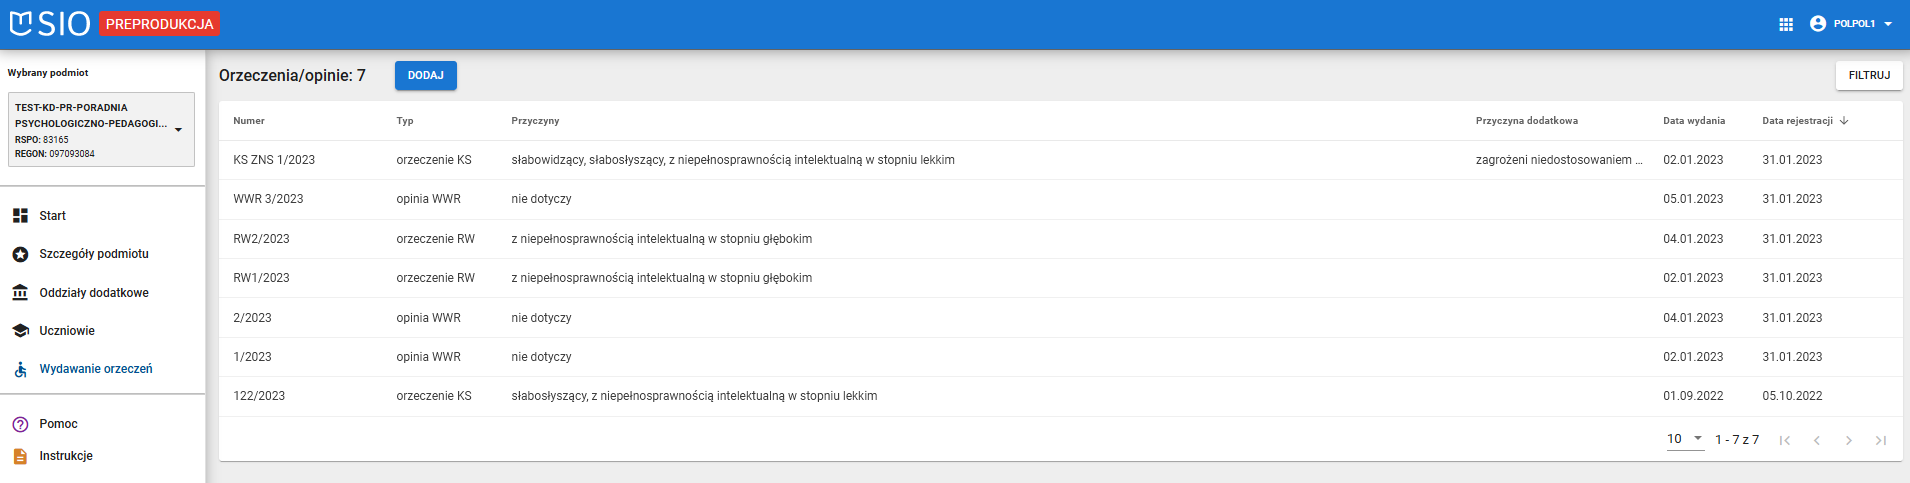
Task: Click the Start dashboard icon
Action: (x=20, y=216)
